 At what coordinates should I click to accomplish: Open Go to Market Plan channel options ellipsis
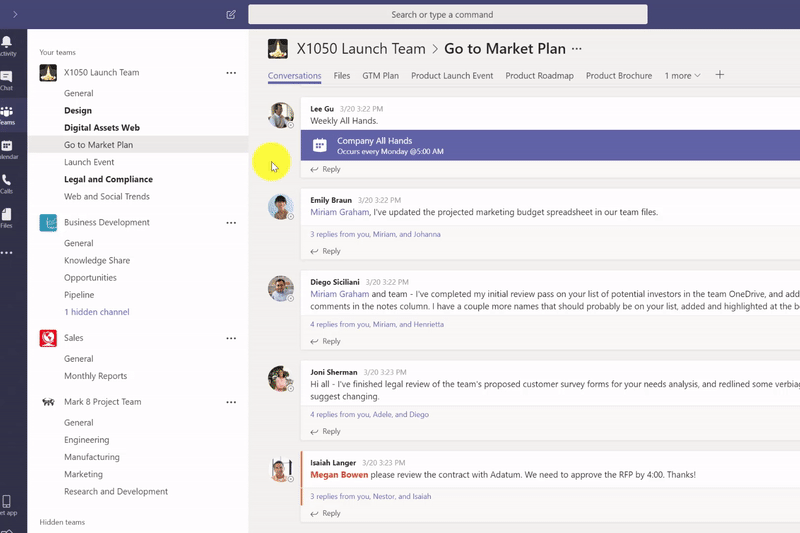click(577, 49)
